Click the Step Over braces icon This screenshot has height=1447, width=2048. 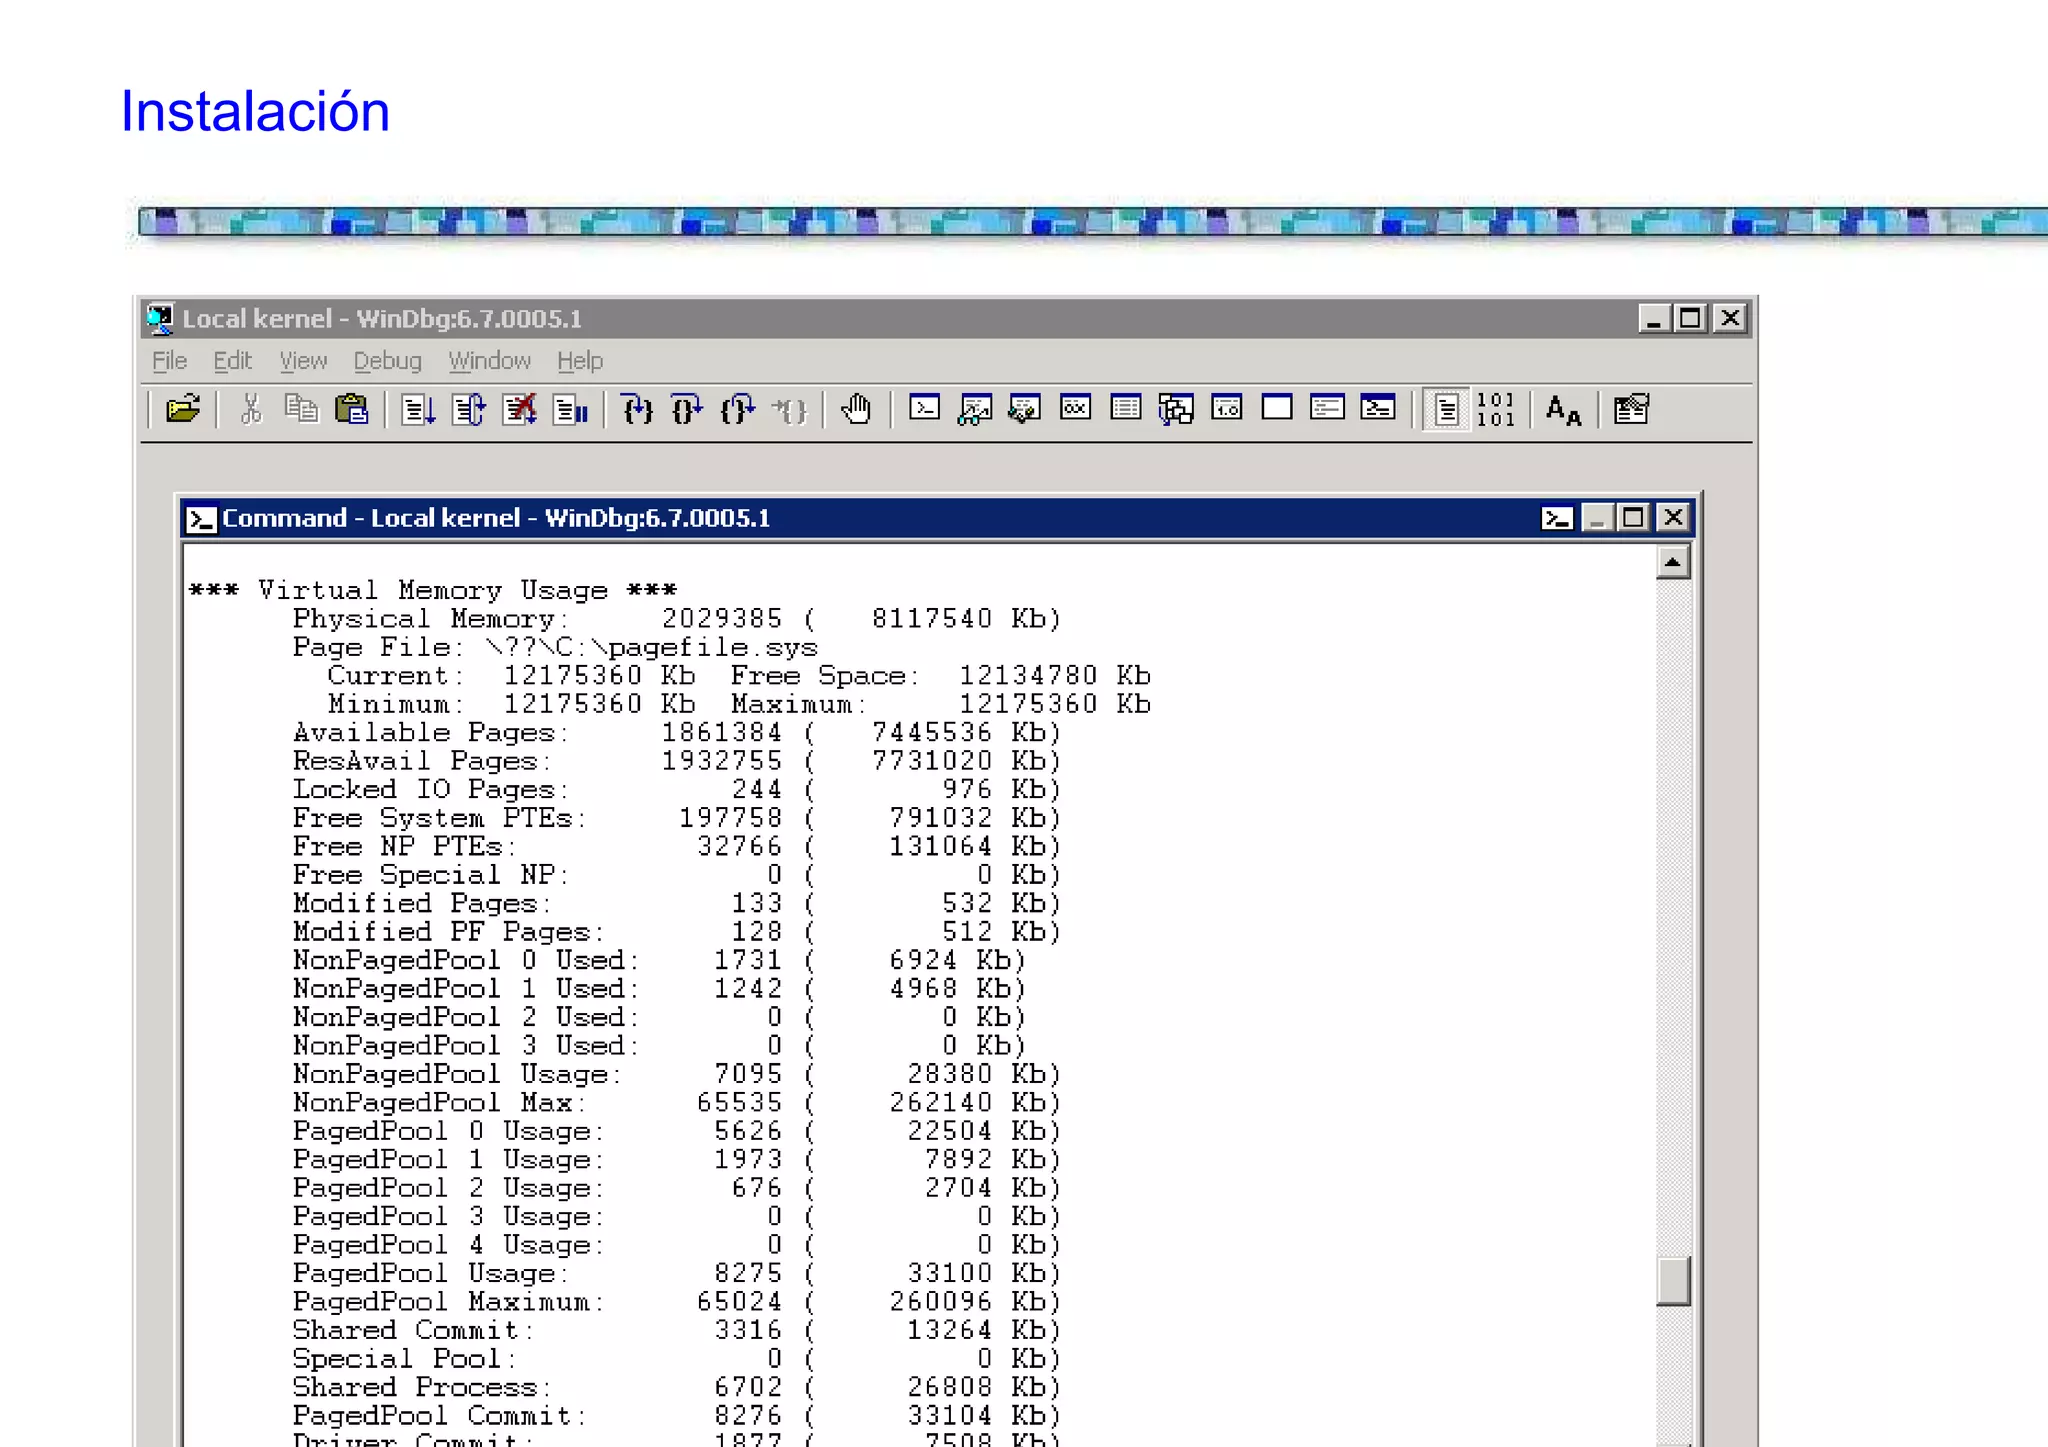coord(687,409)
